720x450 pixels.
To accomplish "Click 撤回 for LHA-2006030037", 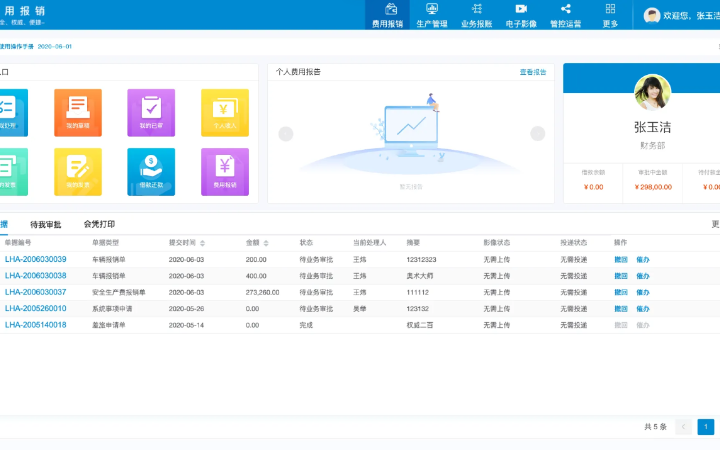I will [621, 292].
